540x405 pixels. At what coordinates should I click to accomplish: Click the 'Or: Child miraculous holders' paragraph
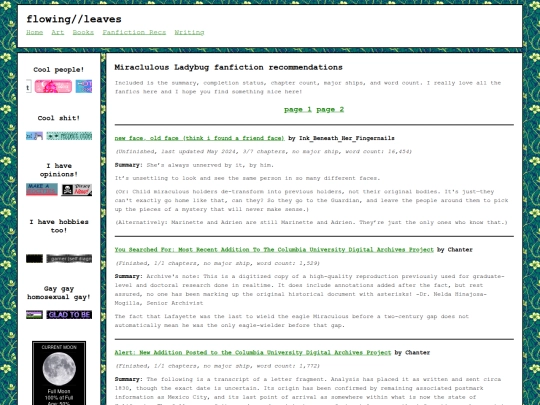(311, 200)
